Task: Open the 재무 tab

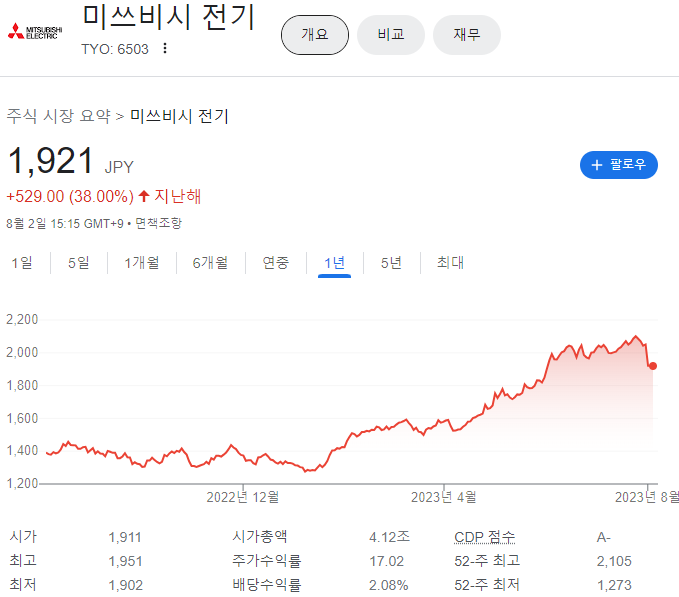Action: coord(467,35)
